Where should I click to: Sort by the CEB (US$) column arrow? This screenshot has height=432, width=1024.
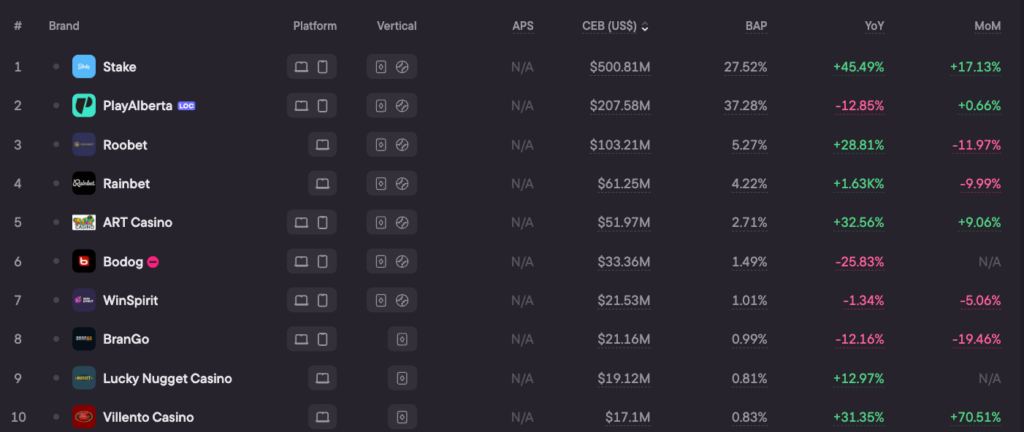pyautogui.click(x=645, y=27)
